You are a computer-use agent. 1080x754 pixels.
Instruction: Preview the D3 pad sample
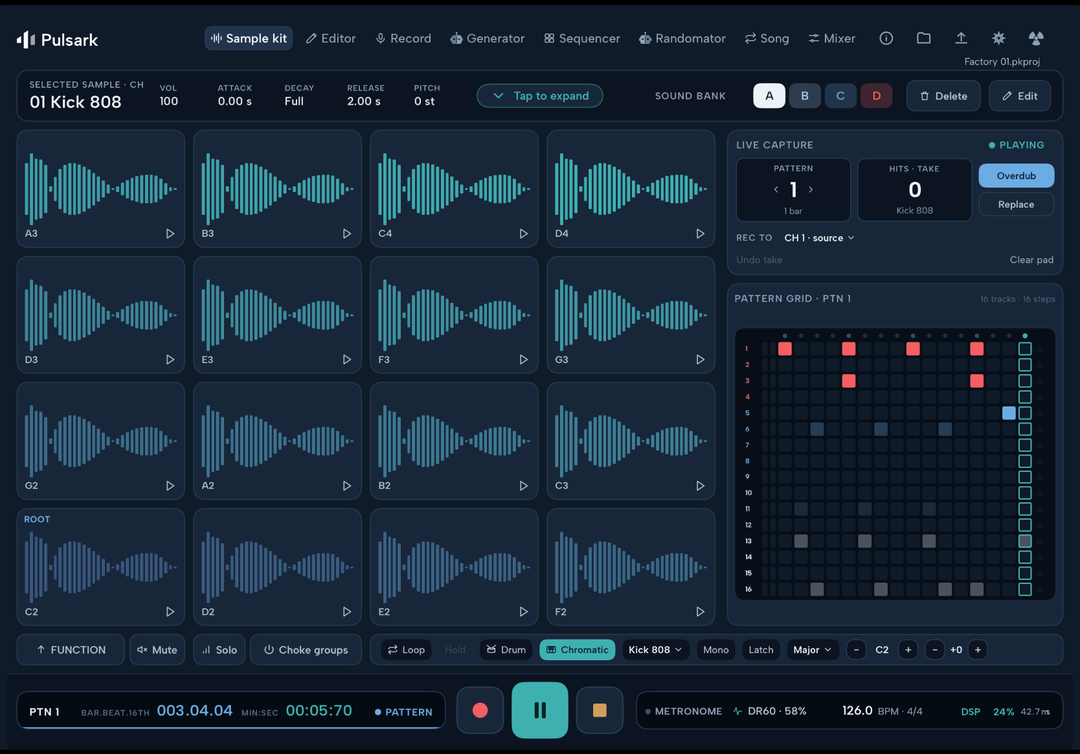170,359
